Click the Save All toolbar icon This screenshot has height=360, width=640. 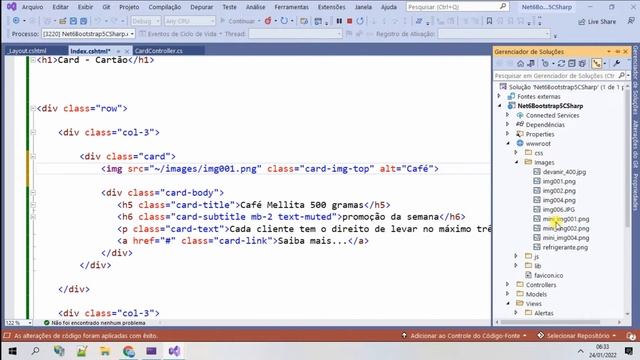click(83, 21)
